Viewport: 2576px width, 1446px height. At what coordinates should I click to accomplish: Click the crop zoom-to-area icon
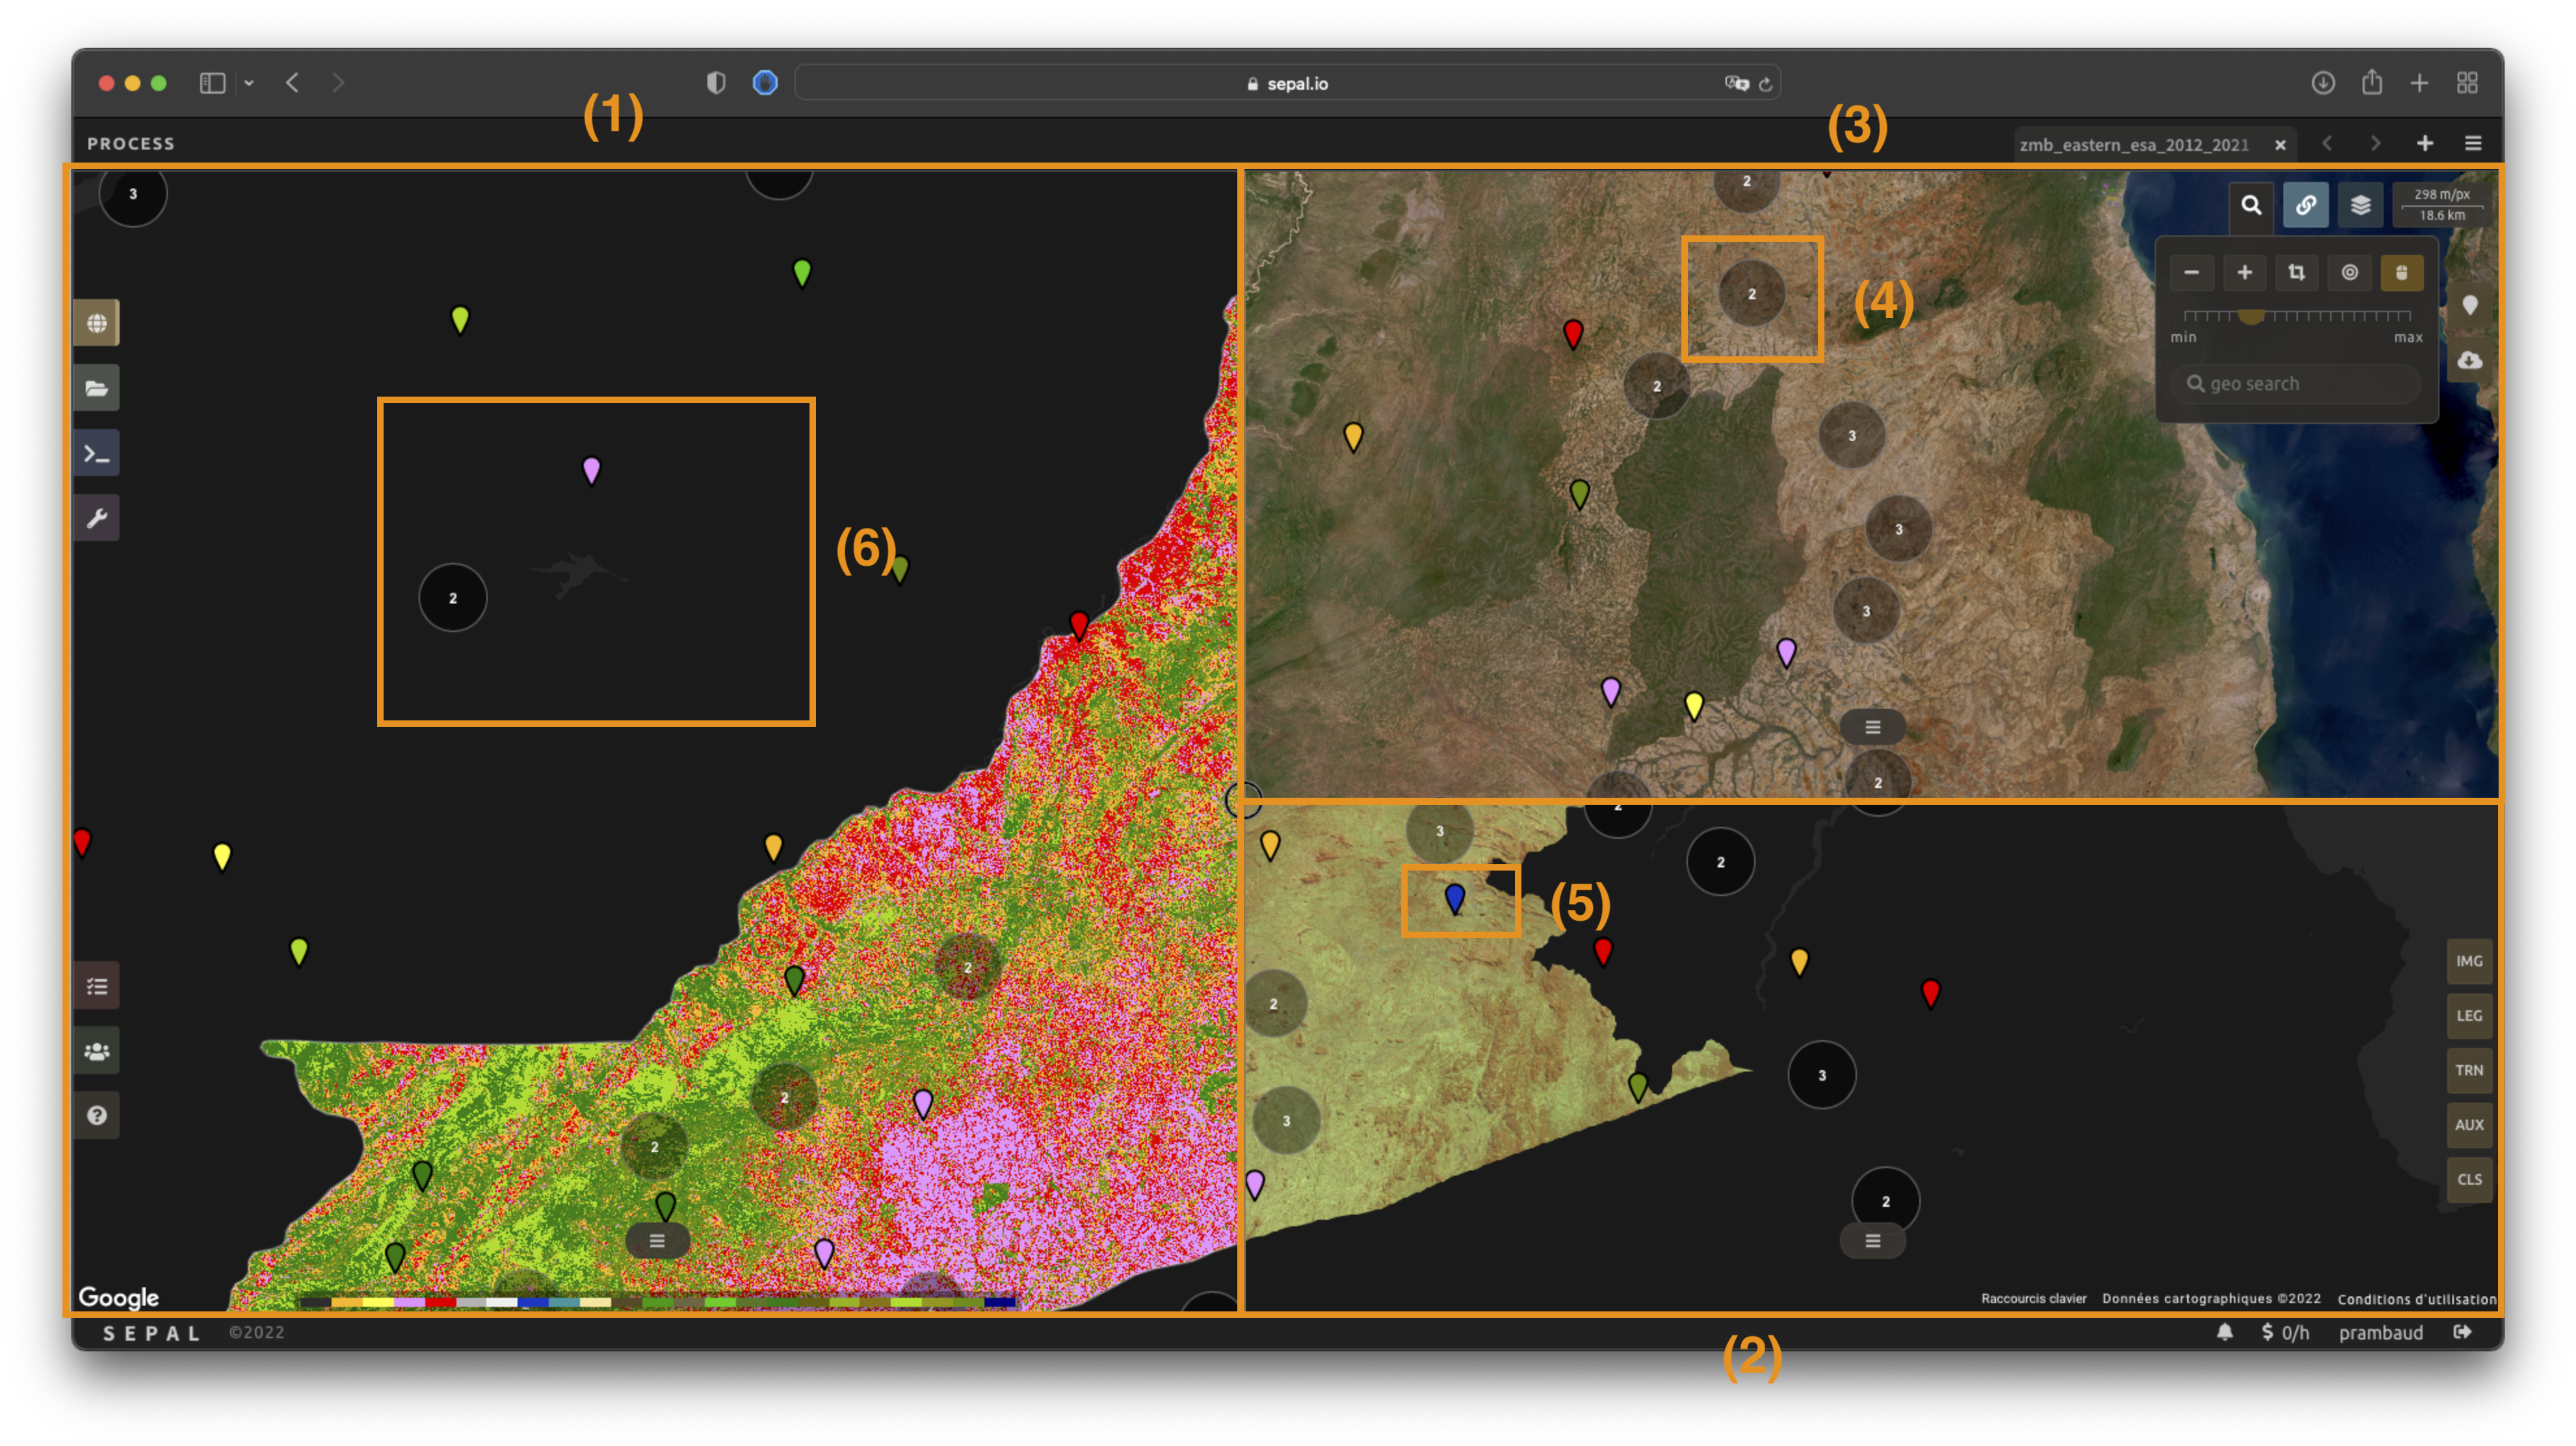2296,272
